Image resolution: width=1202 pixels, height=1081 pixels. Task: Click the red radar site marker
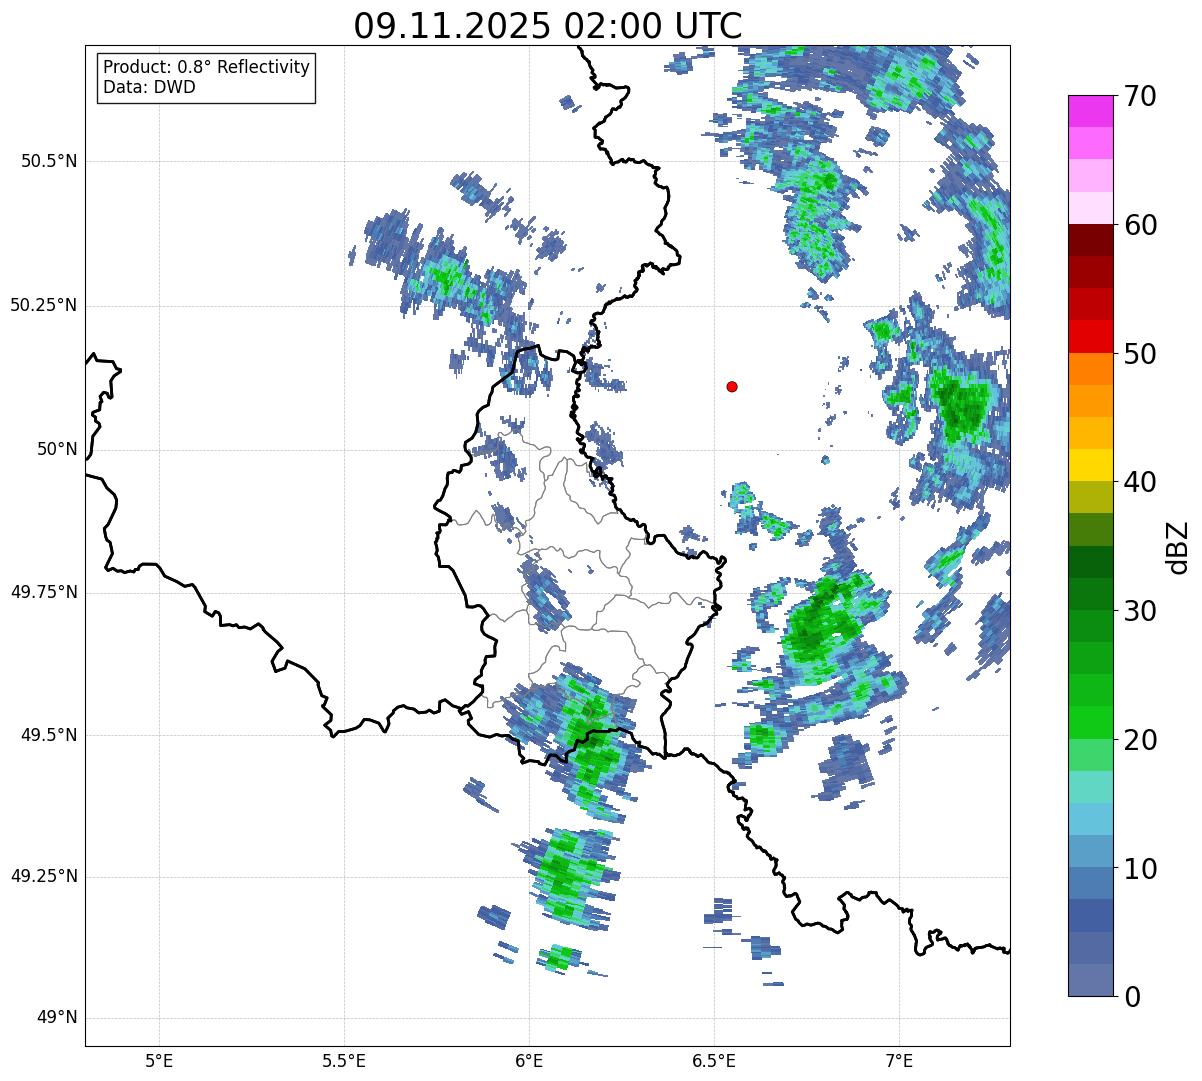tap(732, 386)
